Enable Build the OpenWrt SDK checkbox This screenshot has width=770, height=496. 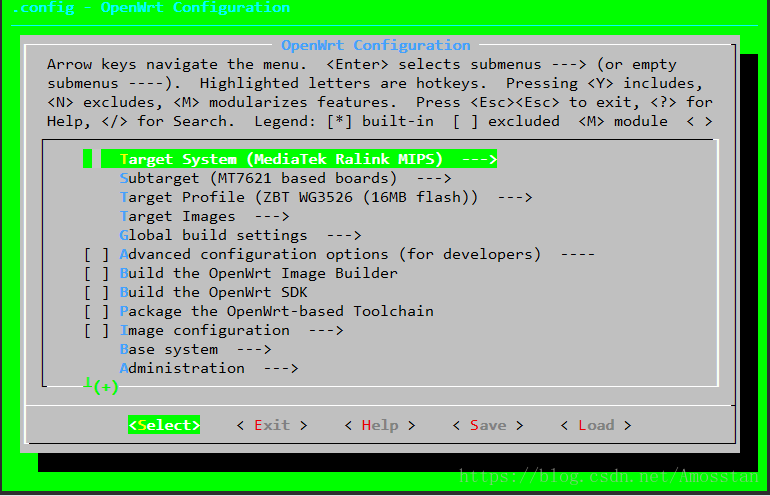pyautogui.click(x=96, y=293)
